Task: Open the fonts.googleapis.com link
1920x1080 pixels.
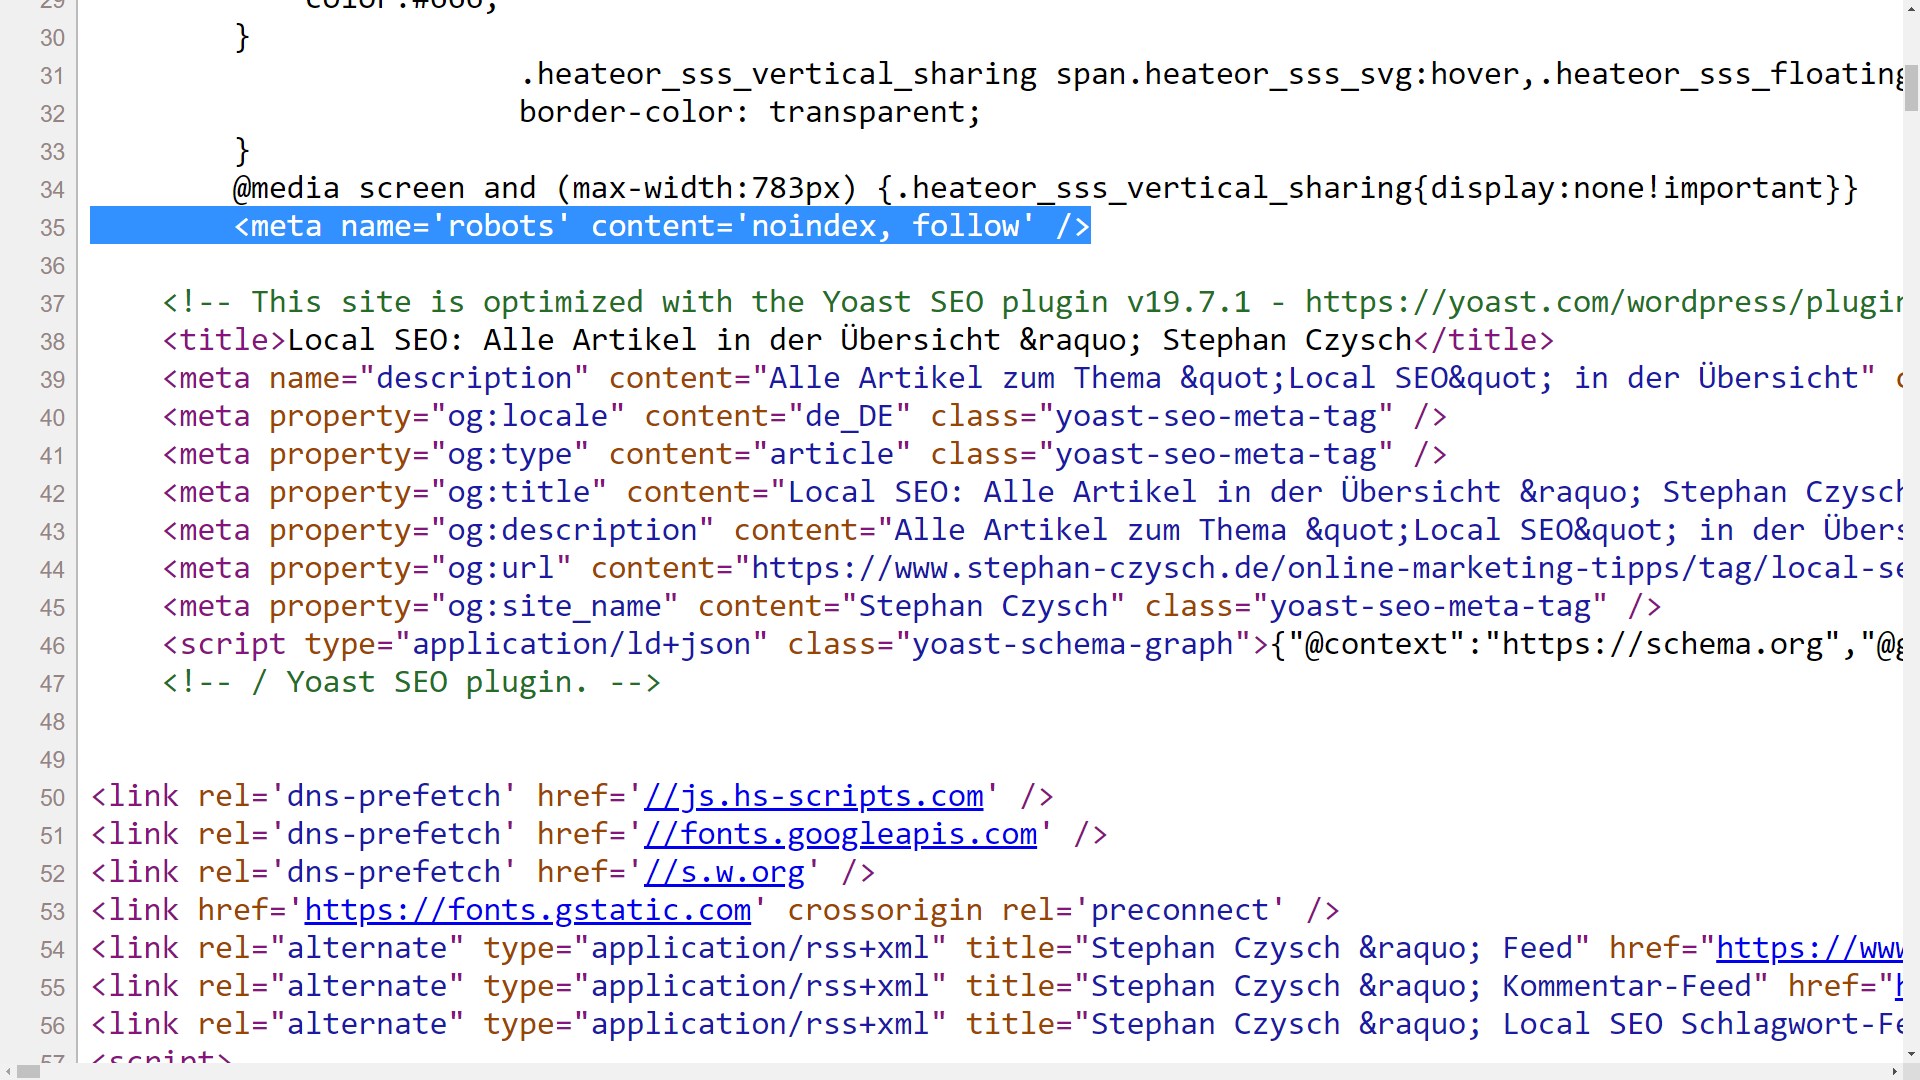Action: tap(840, 834)
